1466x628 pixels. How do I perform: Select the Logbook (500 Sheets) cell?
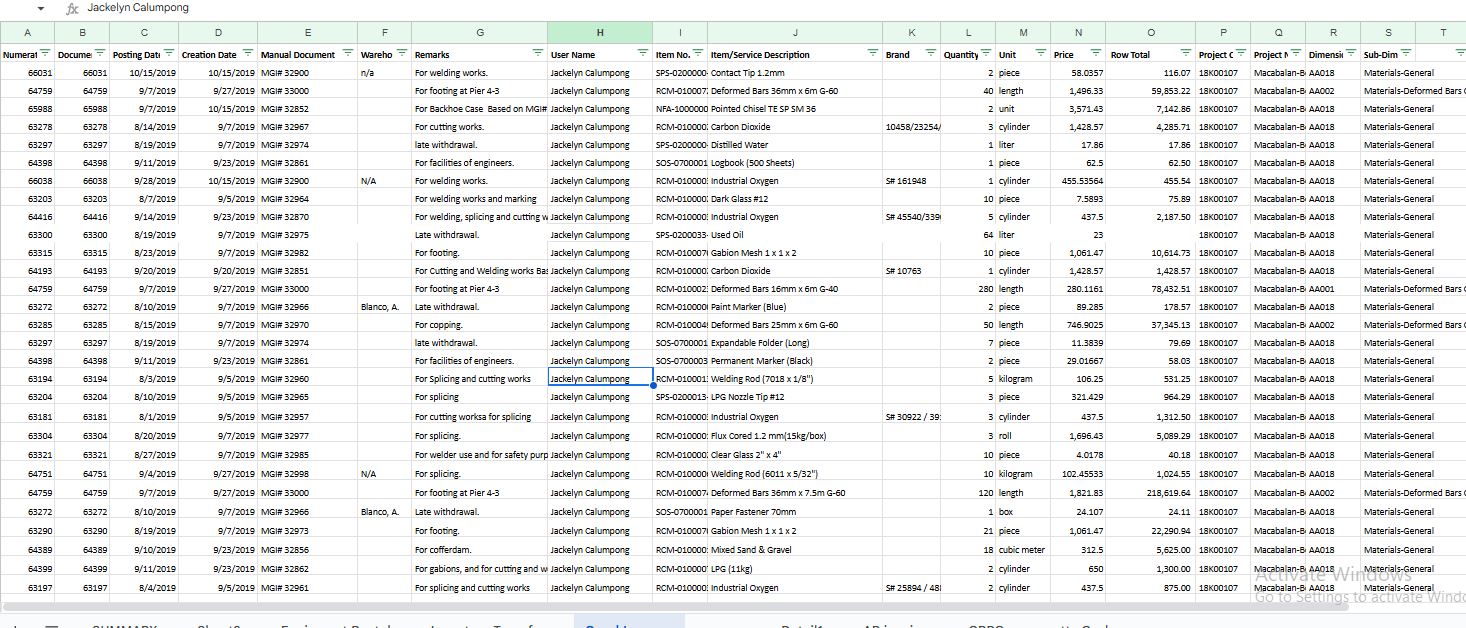(x=795, y=163)
